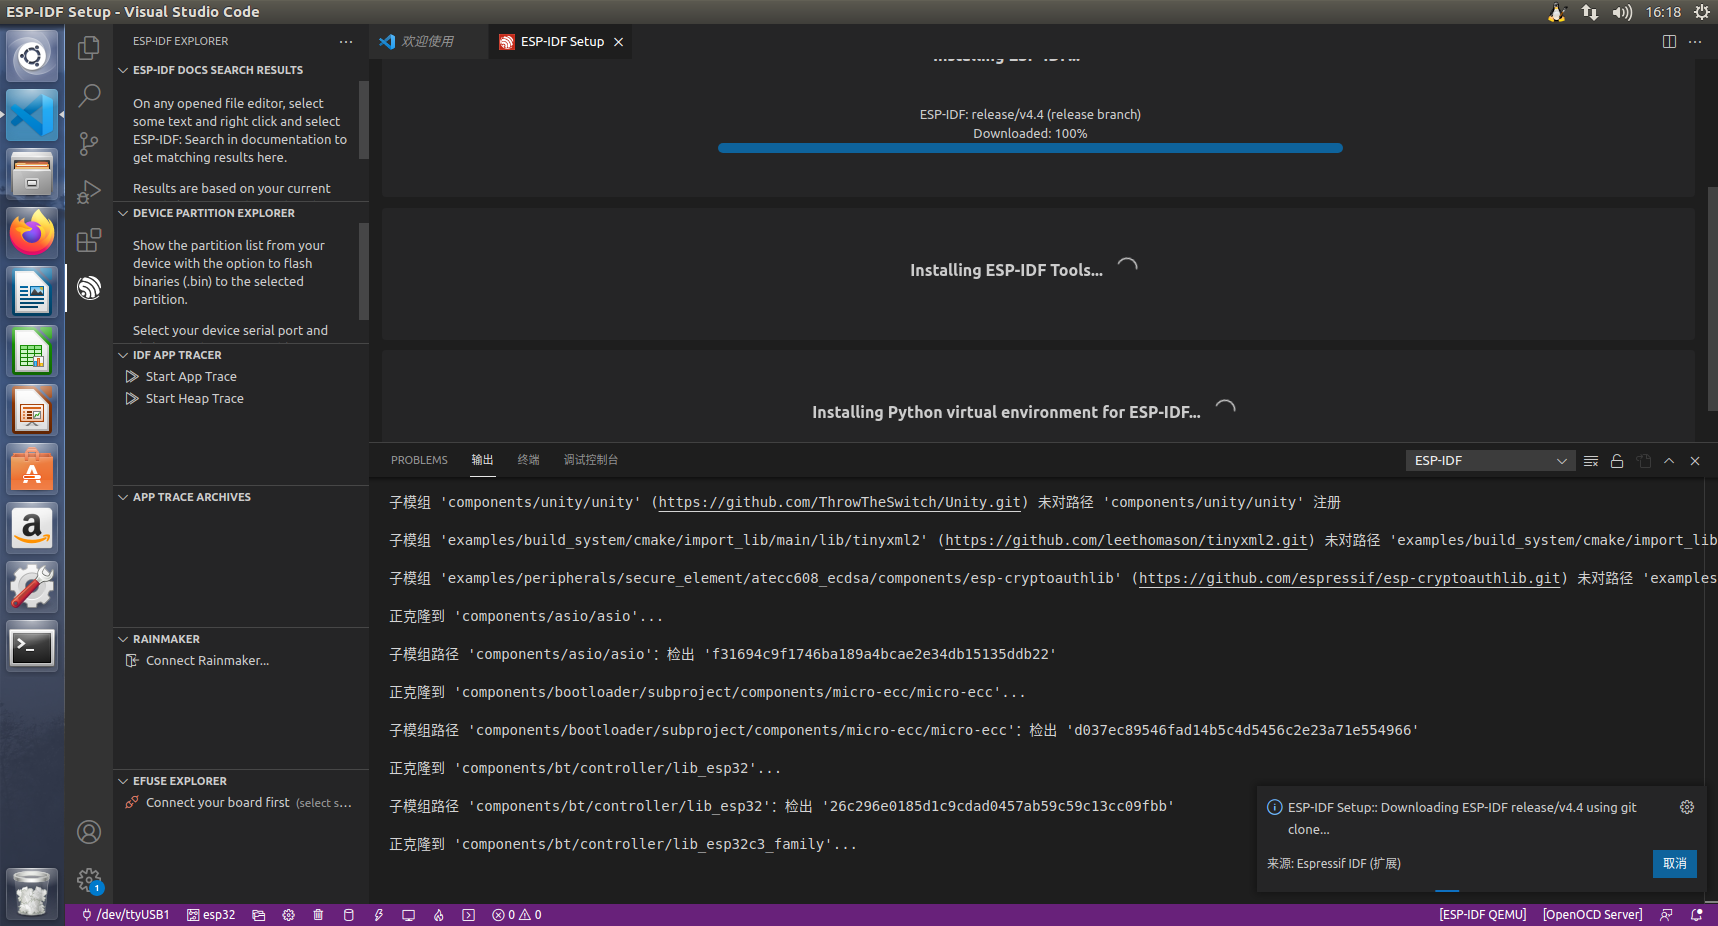Open LibreOffice Writer from the dock
Image resolution: width=1718 pixels, height=926 pixels.
(32, 294)
